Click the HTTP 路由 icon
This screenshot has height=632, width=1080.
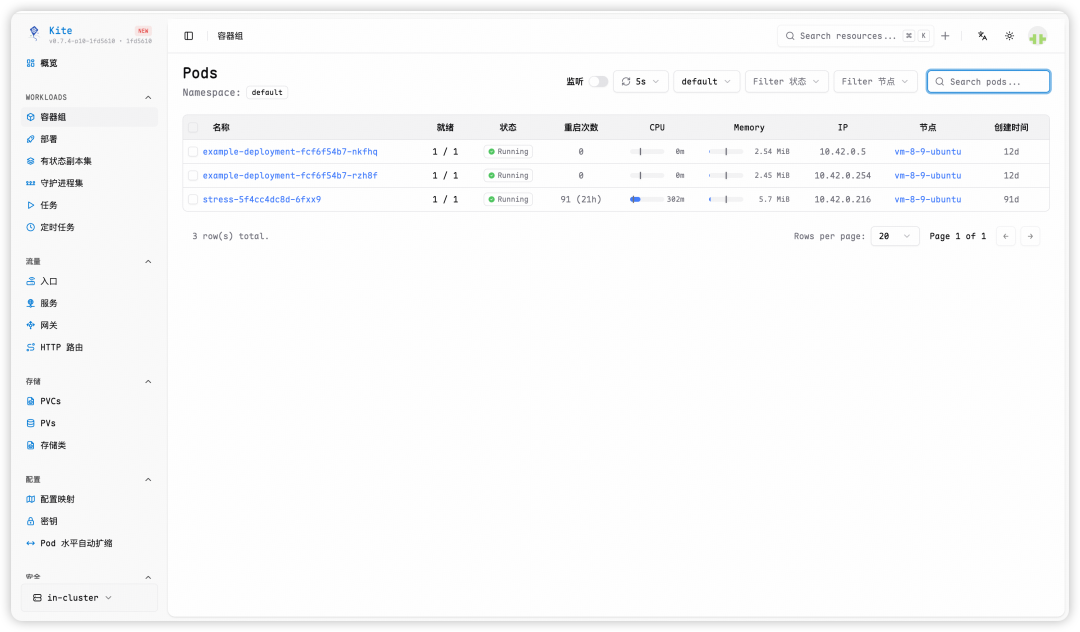point(30,347)
